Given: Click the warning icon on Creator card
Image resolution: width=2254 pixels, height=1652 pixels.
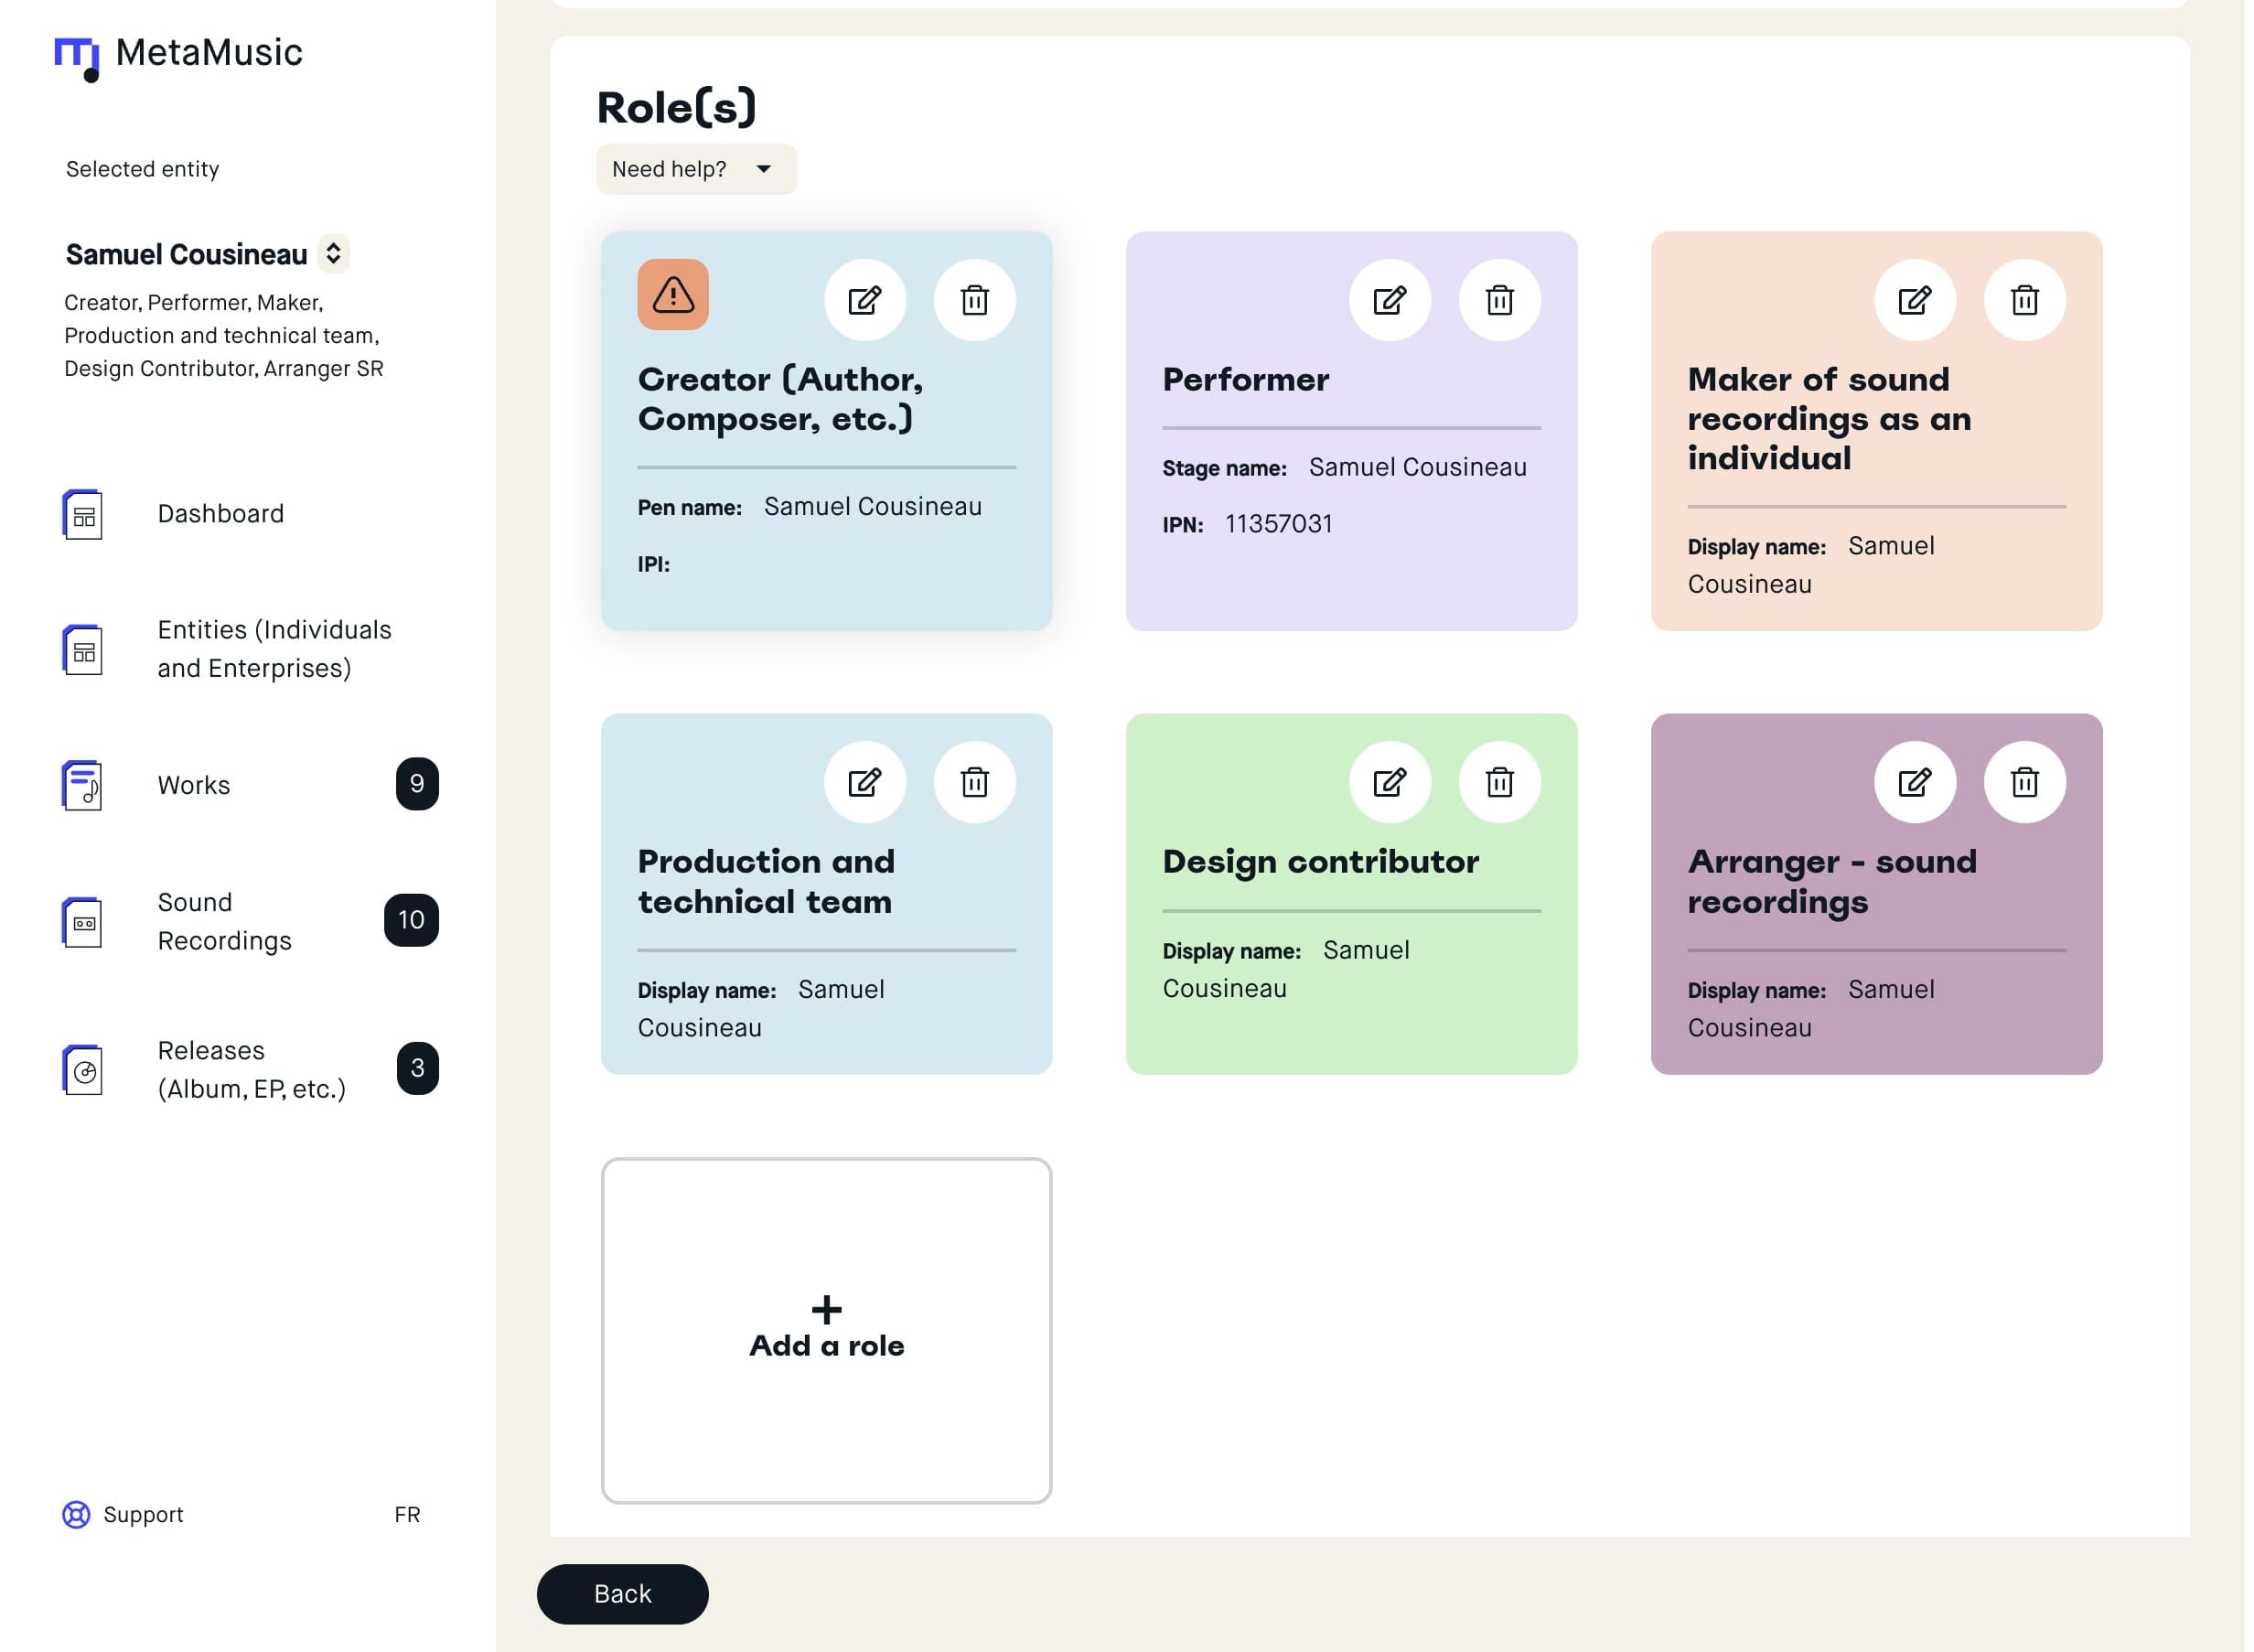Looking at the screenshot, I should [x=673, y=295].
